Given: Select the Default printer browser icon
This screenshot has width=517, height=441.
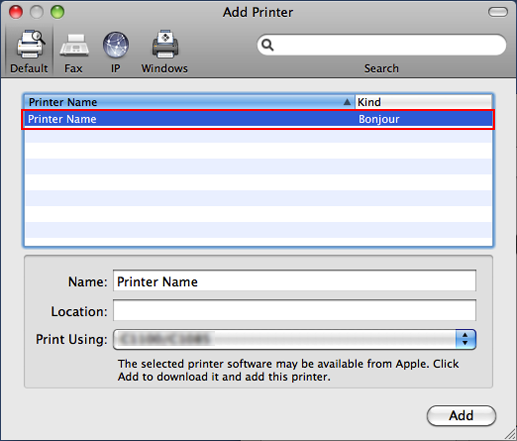Looking at the screenshot, I should (30, 44).
